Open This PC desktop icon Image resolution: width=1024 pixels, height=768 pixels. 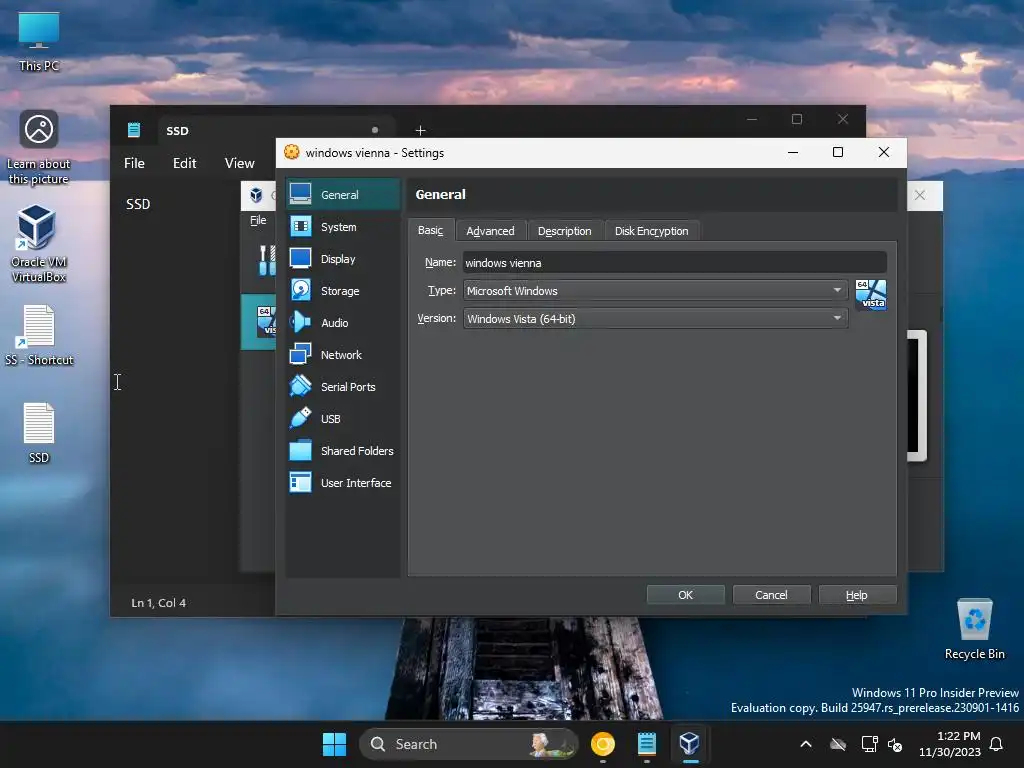coord(39,41)
